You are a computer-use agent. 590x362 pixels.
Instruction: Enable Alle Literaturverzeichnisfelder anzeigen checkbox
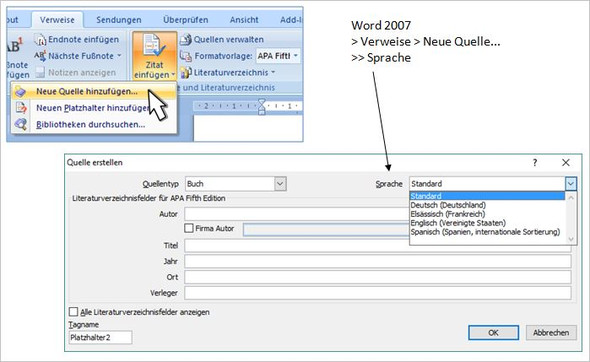(73, 312)
